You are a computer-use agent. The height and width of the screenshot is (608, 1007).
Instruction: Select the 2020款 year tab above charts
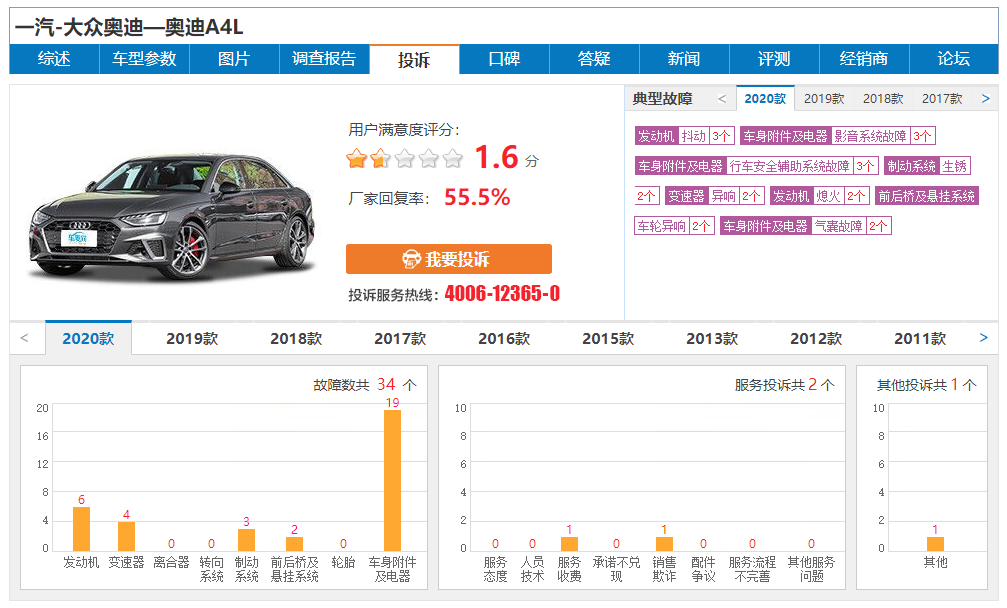(89, 338)
